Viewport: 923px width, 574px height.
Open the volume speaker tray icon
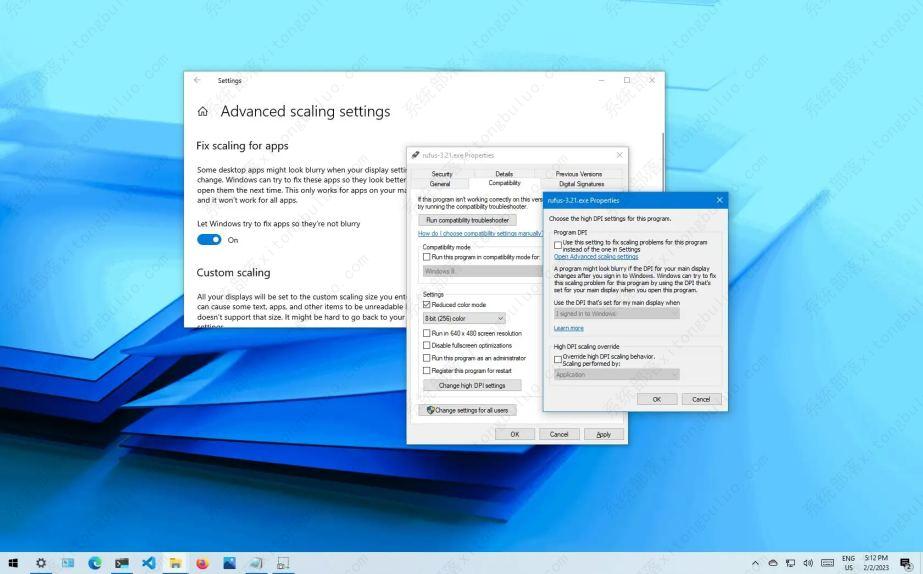(x=808, y=563)
